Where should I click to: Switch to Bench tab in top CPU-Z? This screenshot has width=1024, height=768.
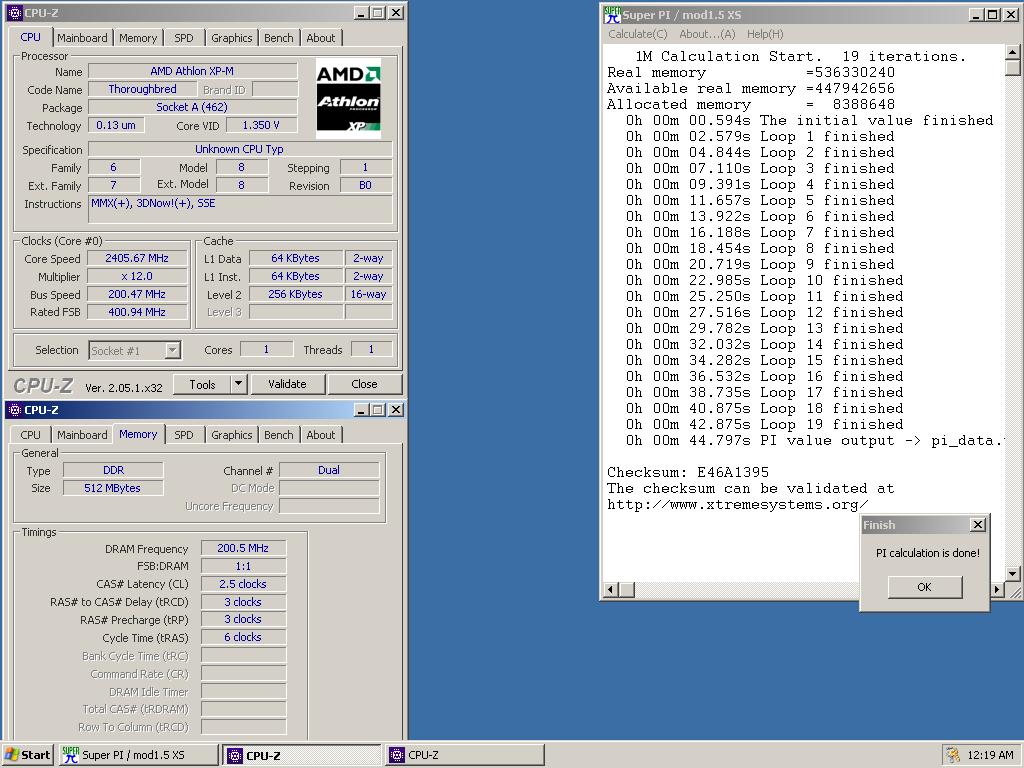click(279, 38)
